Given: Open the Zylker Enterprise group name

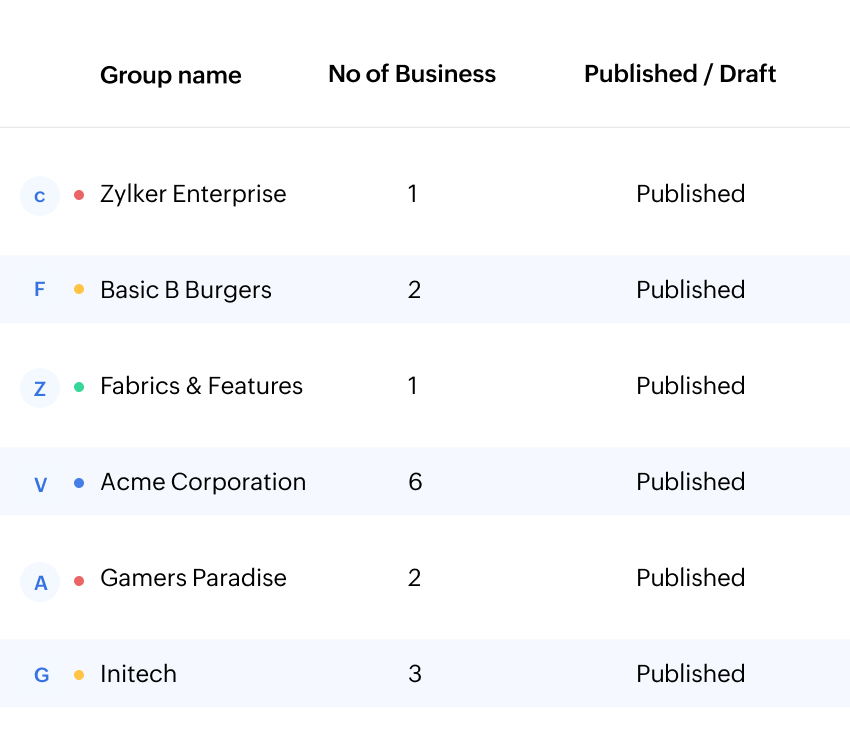Looking at the screenshot, I should (x=193, y=194).
